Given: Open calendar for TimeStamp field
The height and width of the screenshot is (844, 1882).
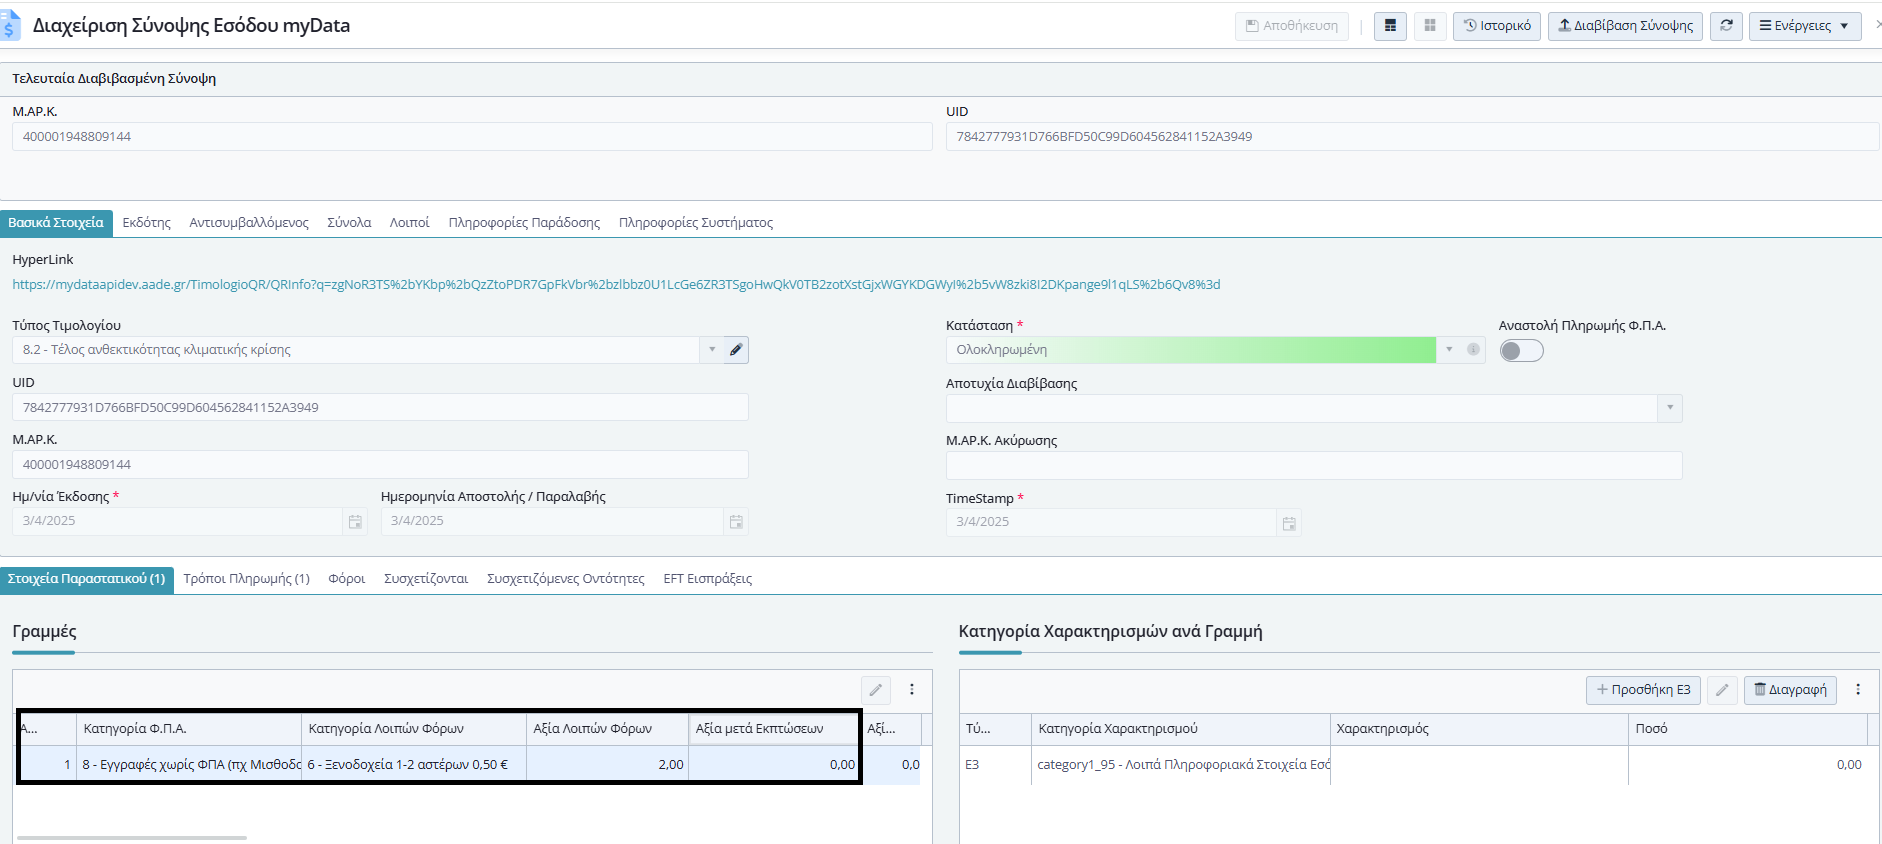Looking at the screenshot, I should [1289, 523].
